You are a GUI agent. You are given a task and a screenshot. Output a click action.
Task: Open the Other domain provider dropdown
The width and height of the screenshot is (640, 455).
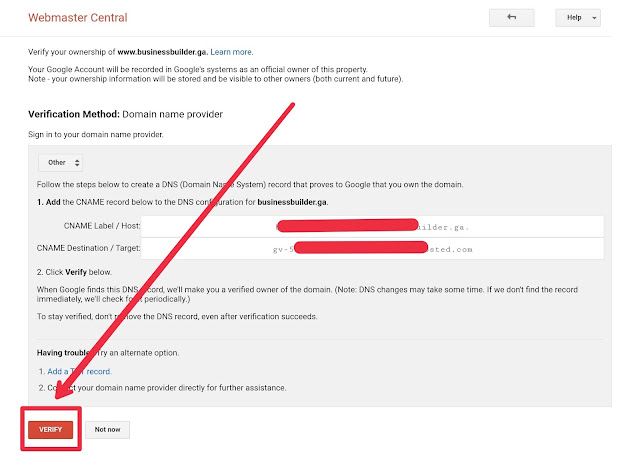click(x=61, y=162)
